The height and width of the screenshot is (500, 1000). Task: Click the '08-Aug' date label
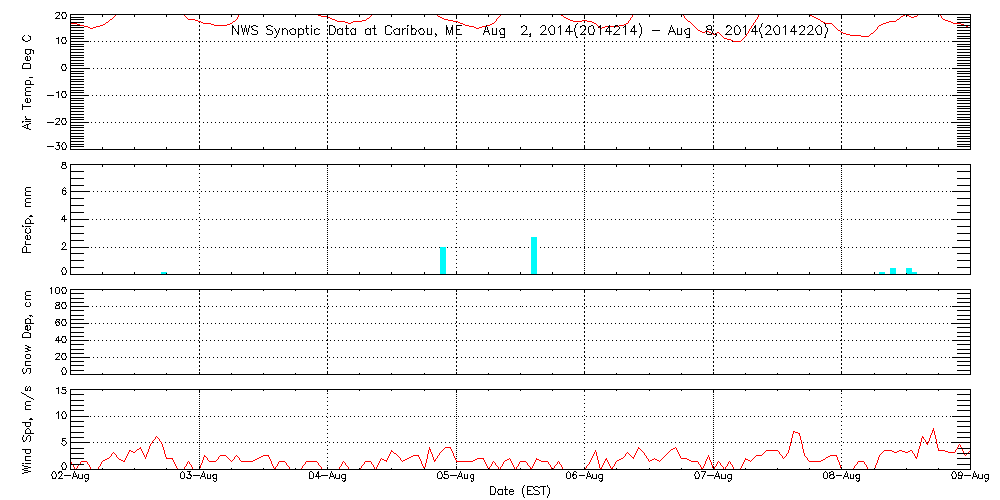point(842,477)
